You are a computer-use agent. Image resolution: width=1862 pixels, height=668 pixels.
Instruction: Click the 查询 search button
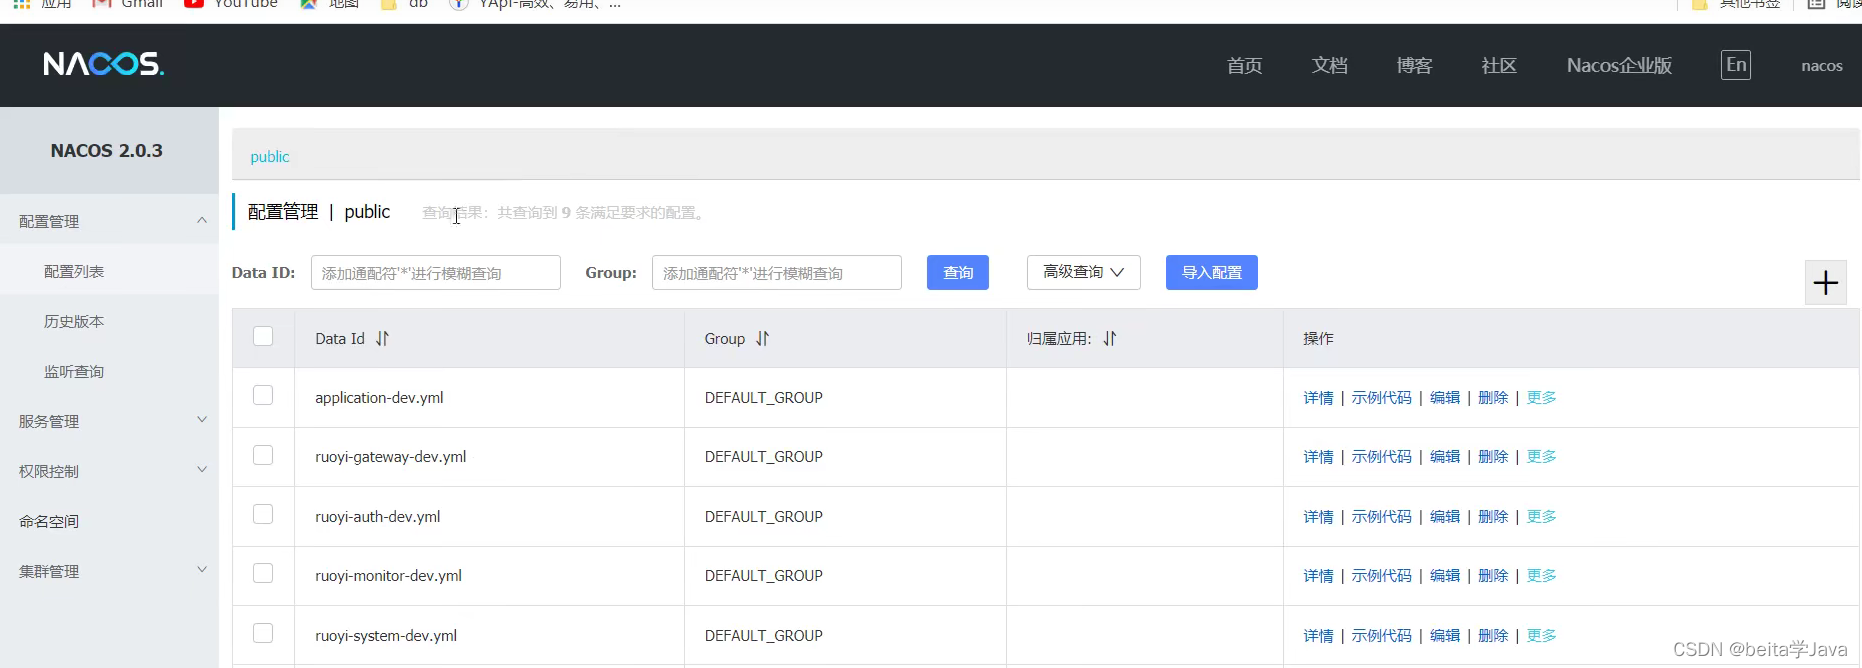[x=958, y=272]
